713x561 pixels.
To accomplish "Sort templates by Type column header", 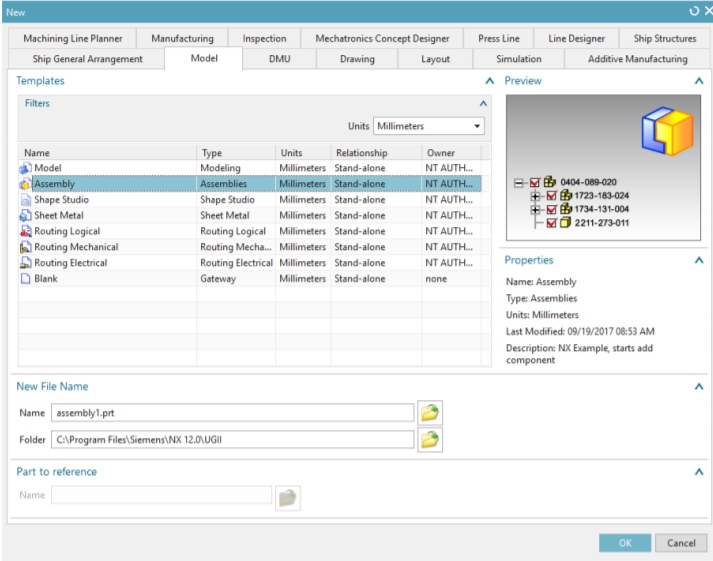I will coord(236,153).
